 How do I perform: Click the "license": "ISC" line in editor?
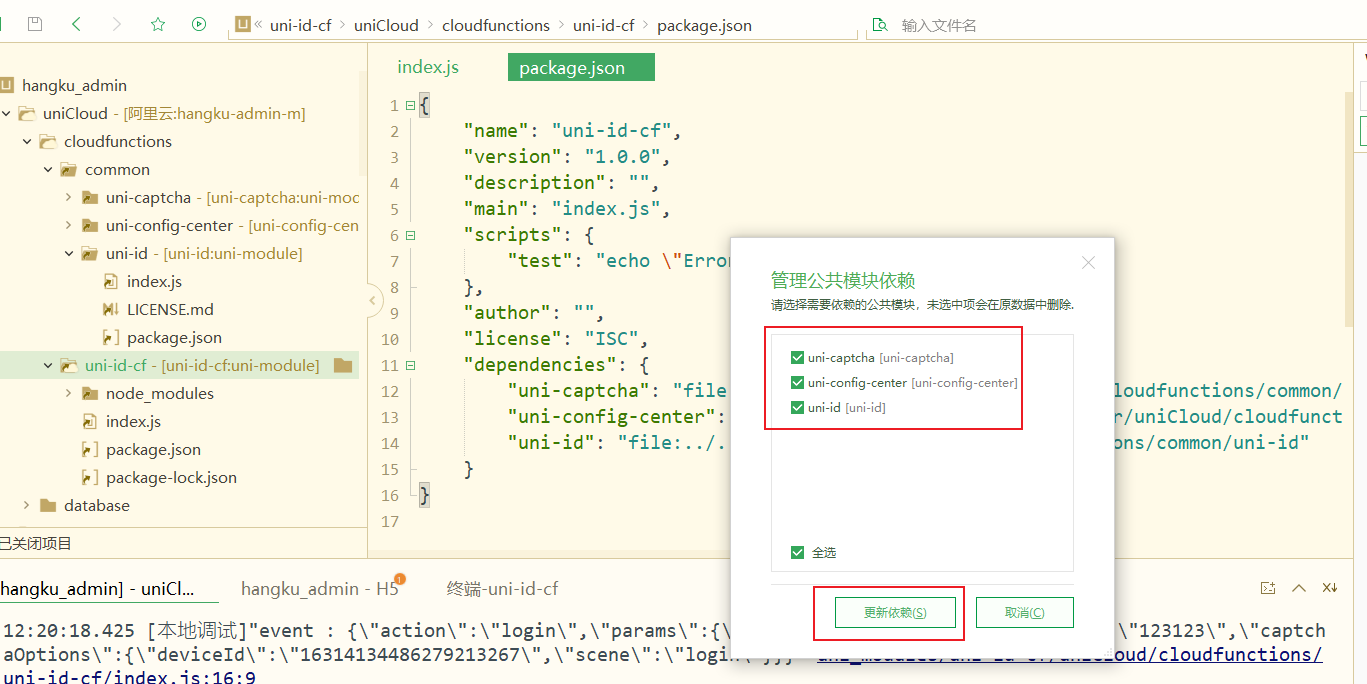pos(556,339)
